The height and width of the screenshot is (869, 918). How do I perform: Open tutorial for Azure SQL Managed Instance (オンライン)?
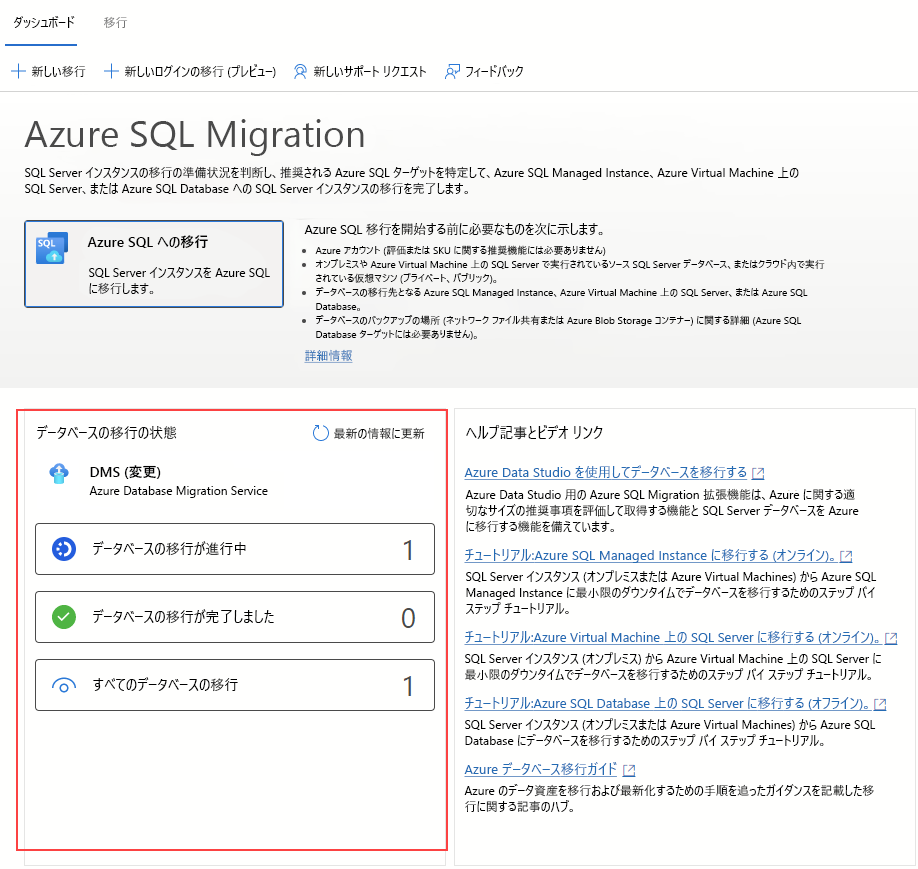tap(650, 555)
